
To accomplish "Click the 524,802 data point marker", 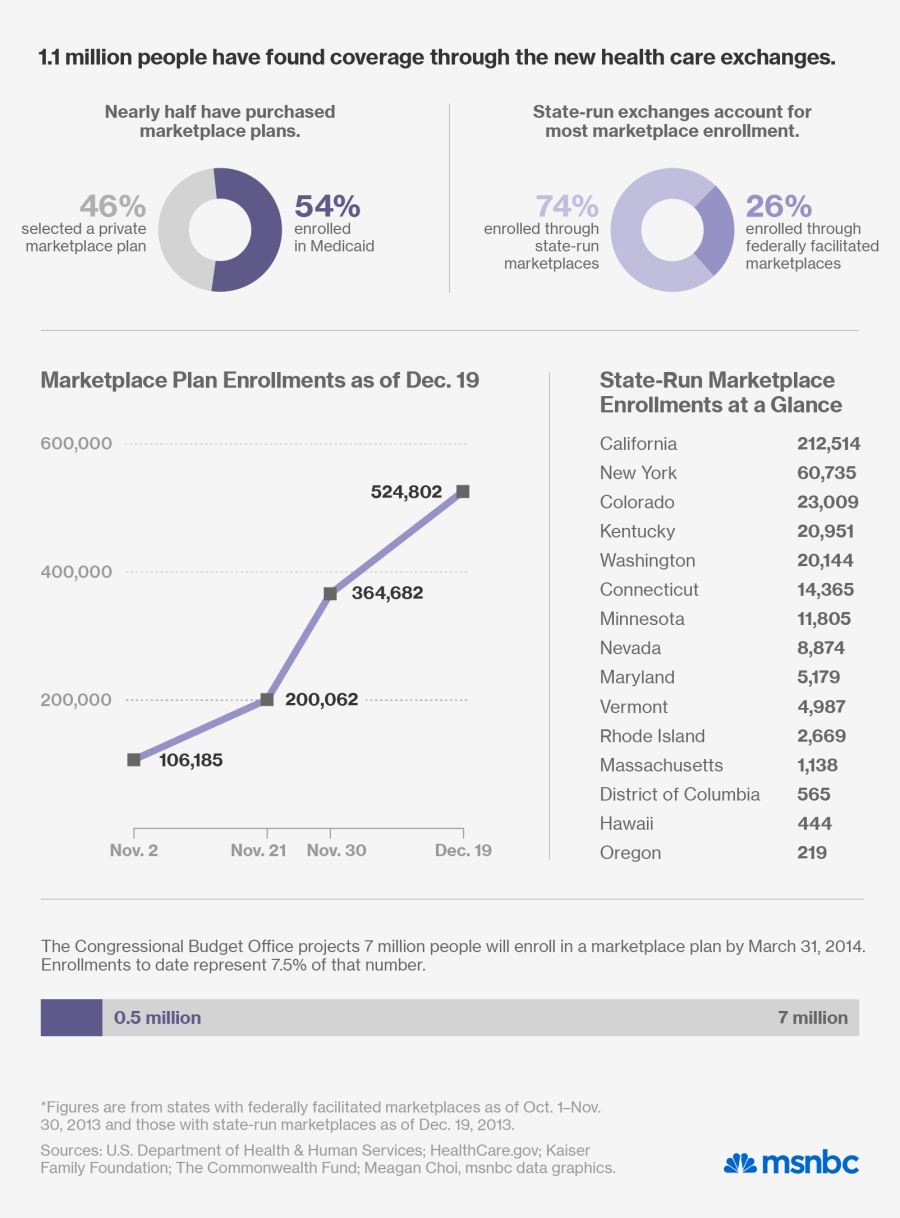I will [463, 491].
